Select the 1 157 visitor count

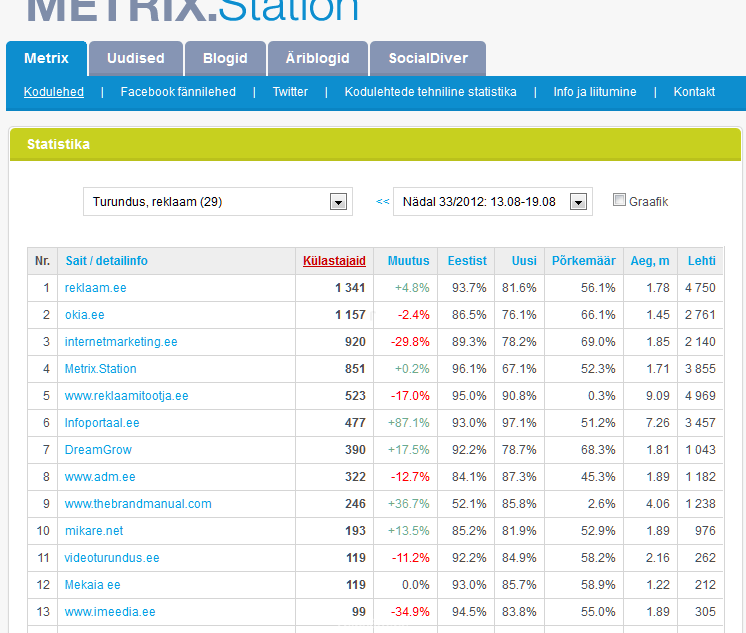pyautogui.click(x=350, y=315)
